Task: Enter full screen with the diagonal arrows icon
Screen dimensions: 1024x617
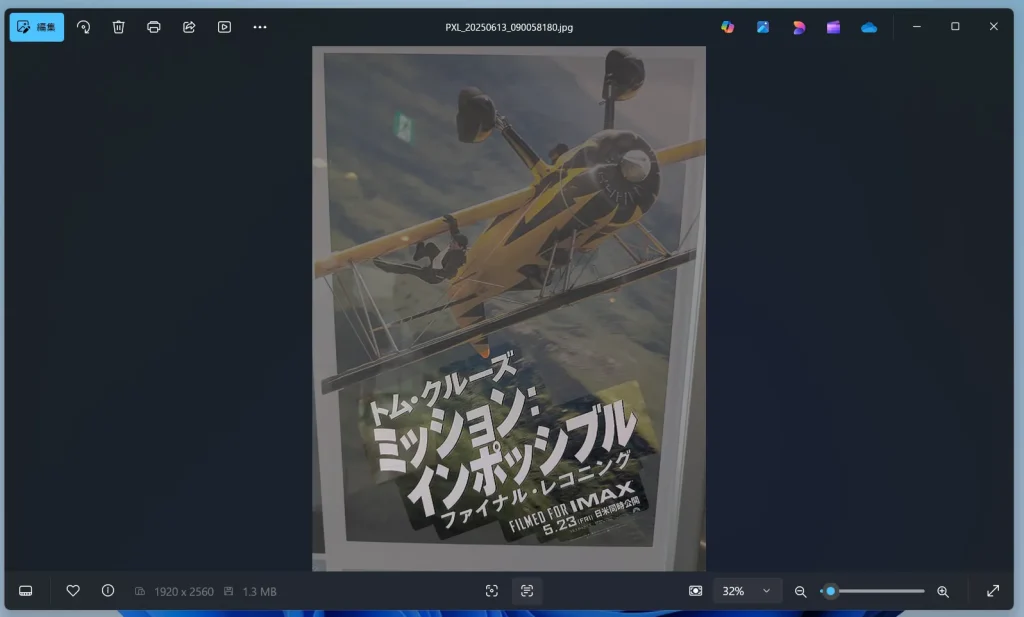Action: (993, 591)
